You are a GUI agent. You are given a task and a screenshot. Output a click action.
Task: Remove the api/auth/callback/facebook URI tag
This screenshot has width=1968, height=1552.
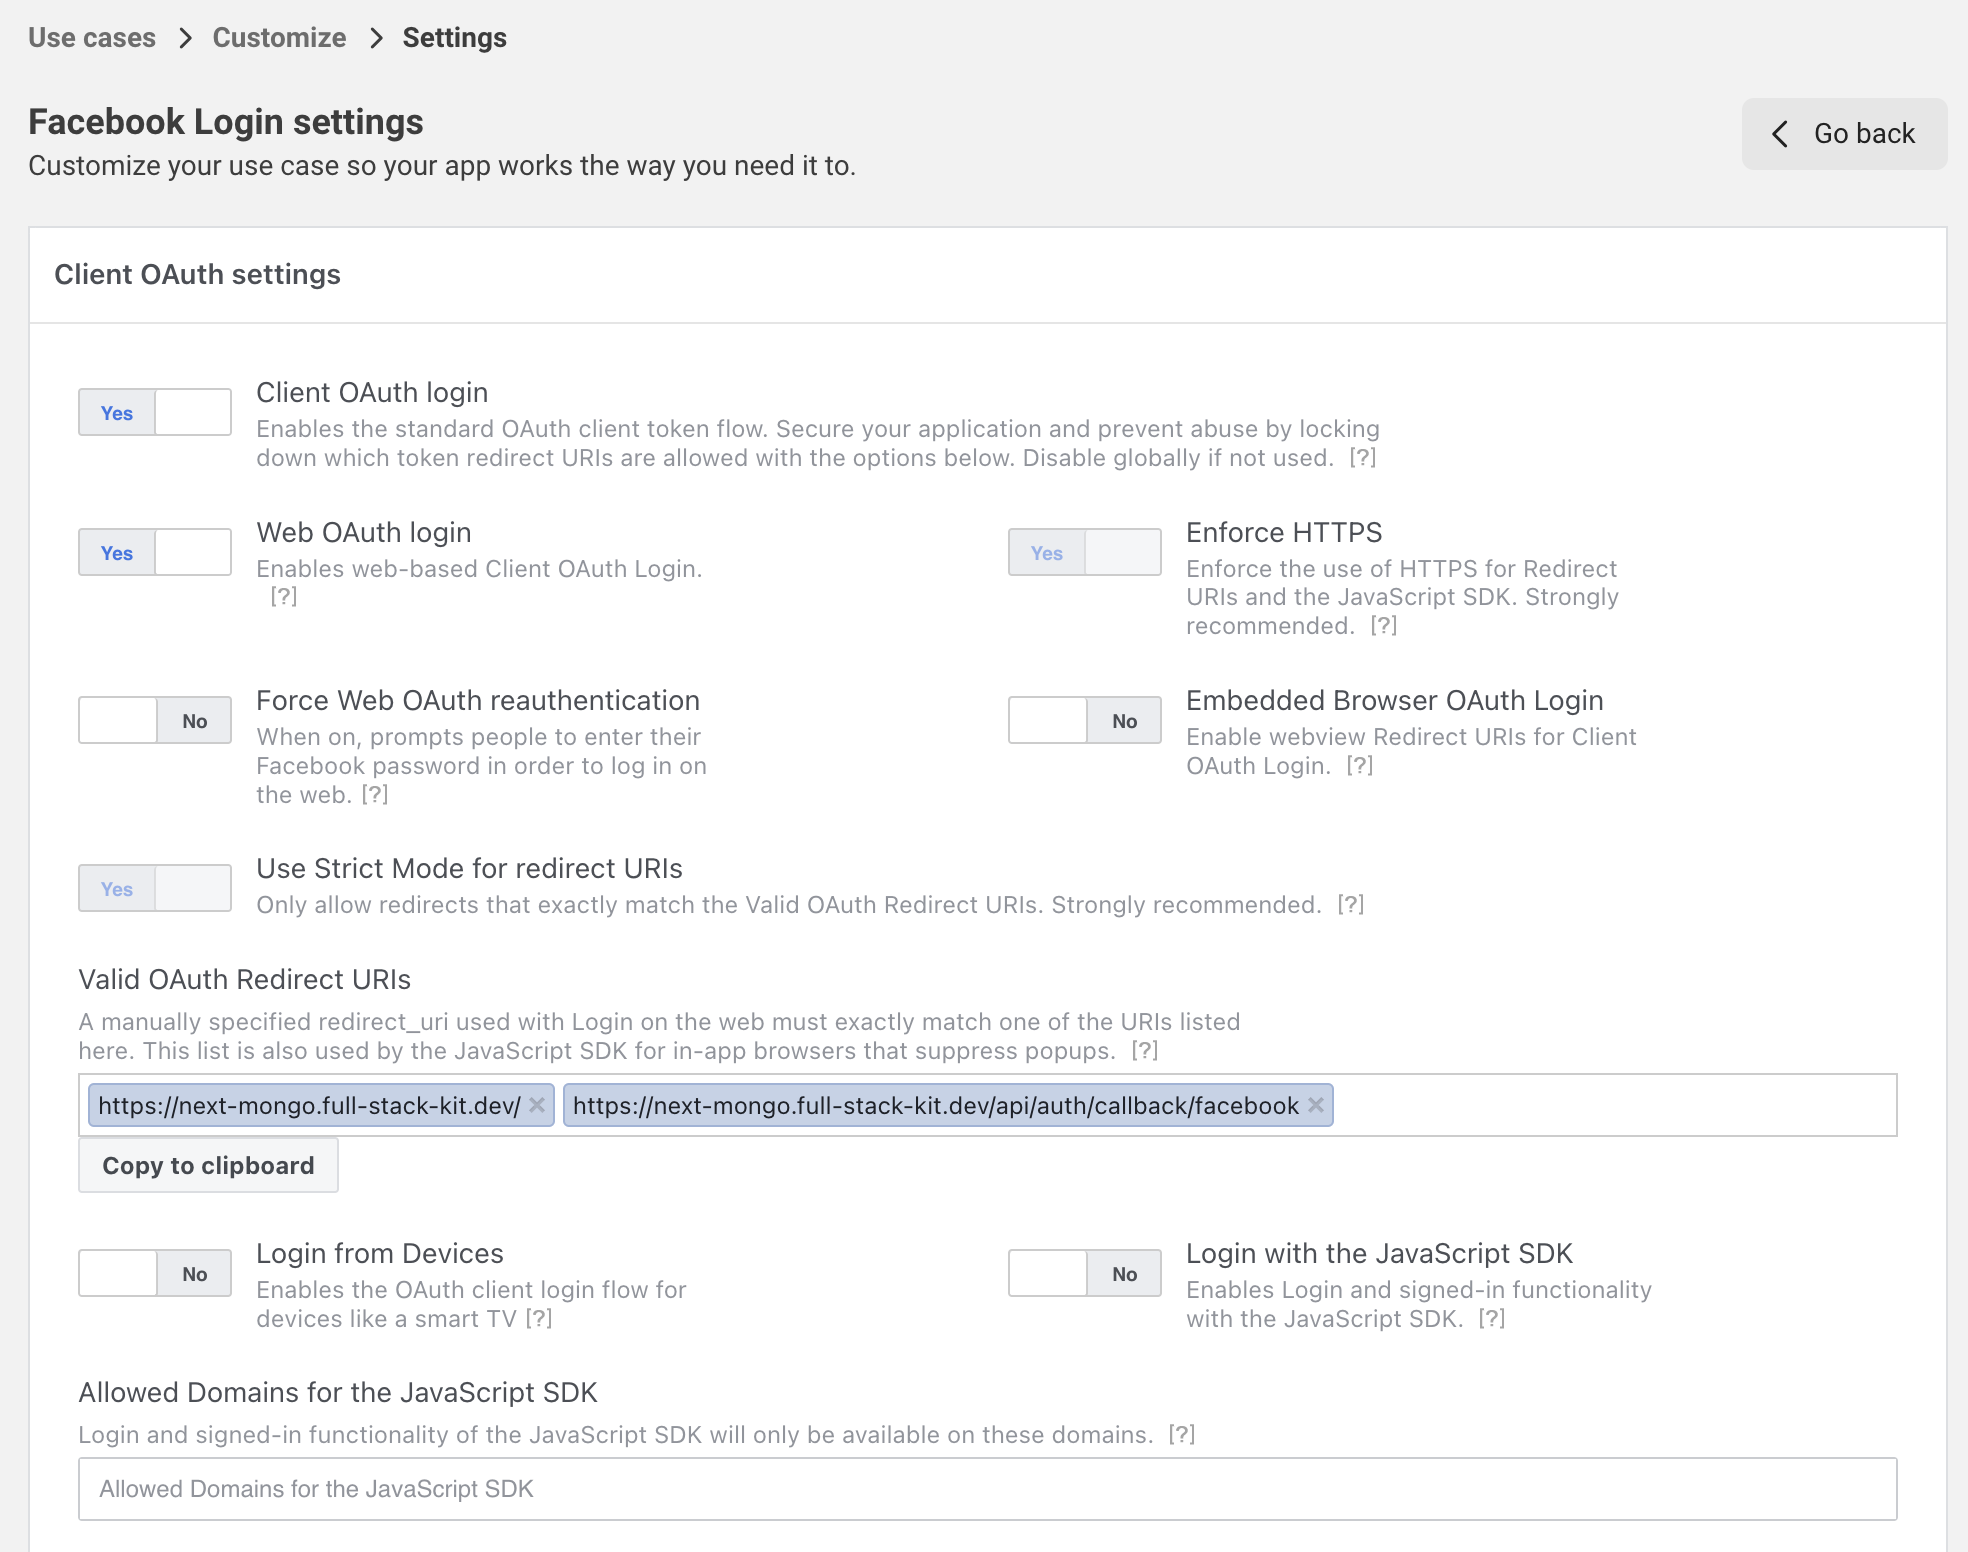coord(1316,1105)
